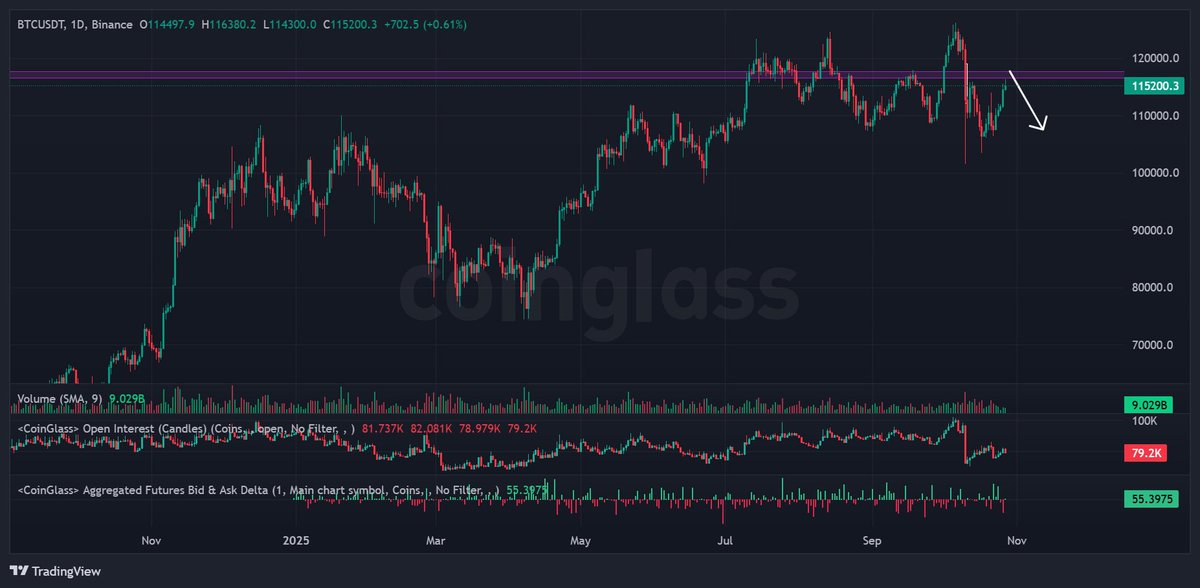Click the 100000.0 price axis label
Screen dimensions: 1200x588
pyautogui.click(x=1157, y=173)
